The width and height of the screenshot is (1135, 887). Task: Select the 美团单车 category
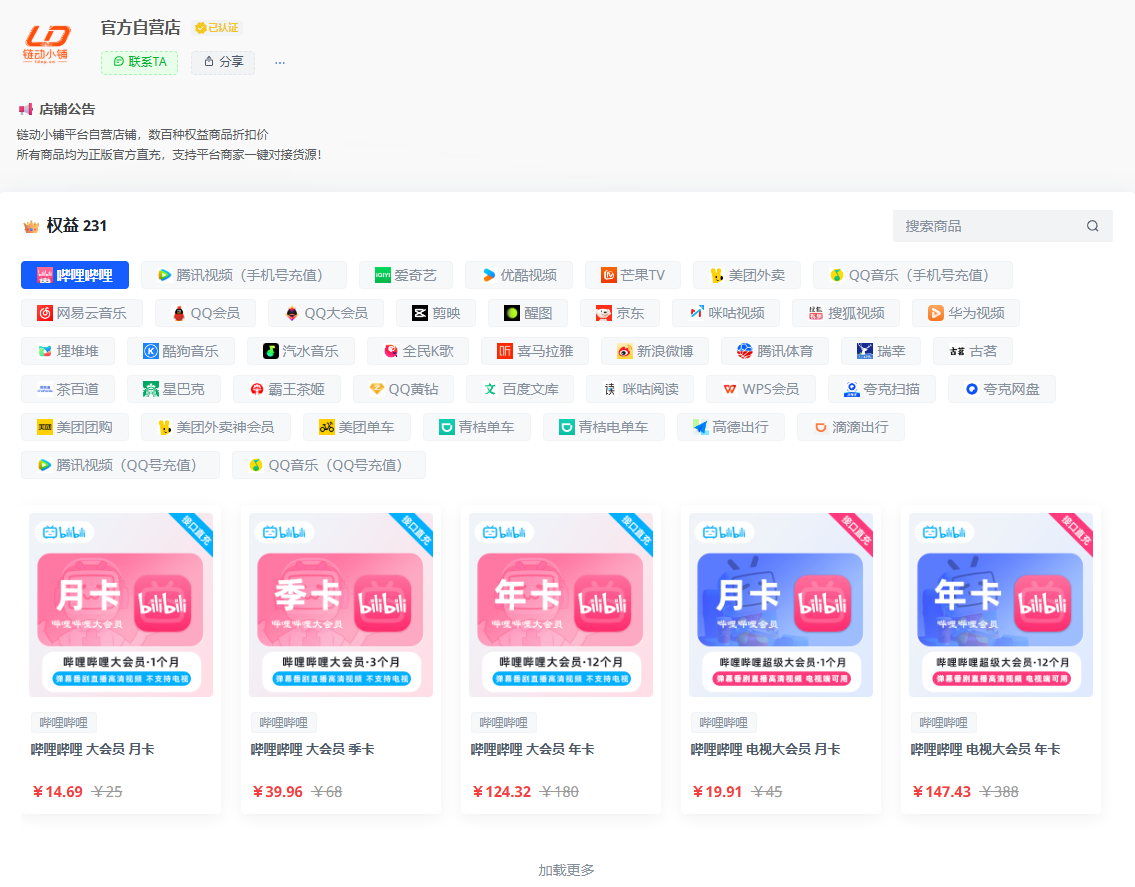pyautogui.click(x=357, y=427)
